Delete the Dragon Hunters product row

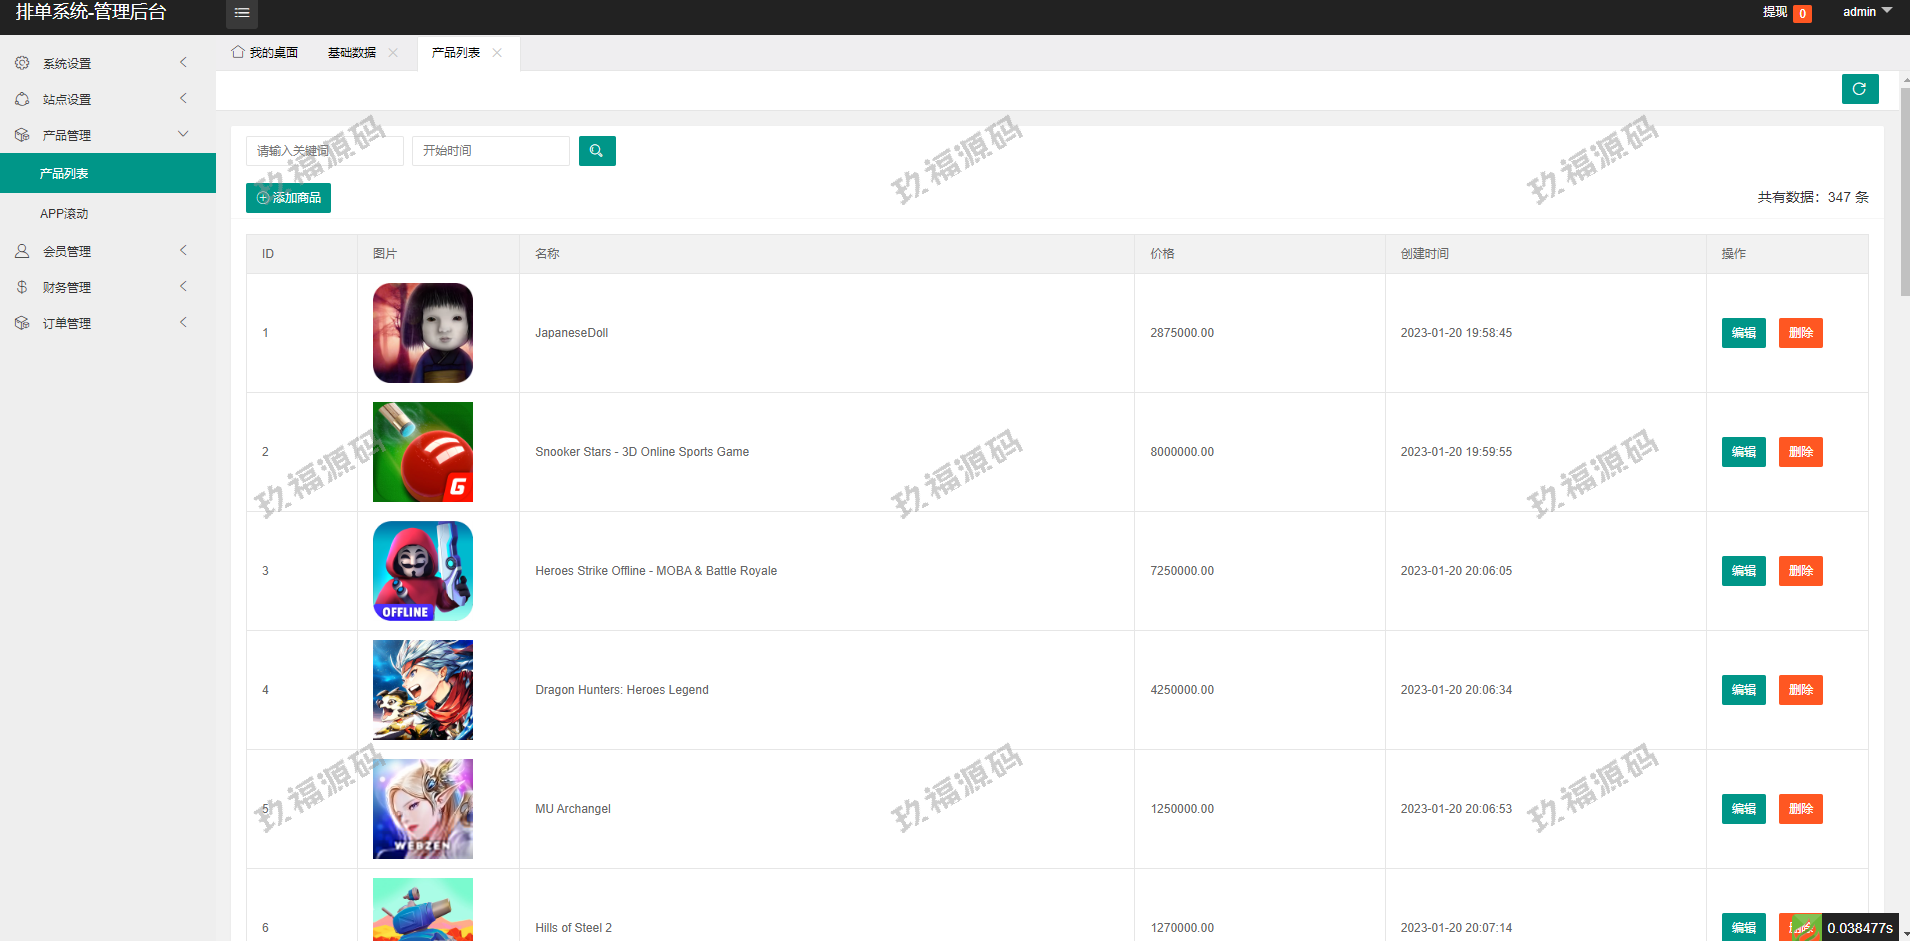(x=1800, y=690)
